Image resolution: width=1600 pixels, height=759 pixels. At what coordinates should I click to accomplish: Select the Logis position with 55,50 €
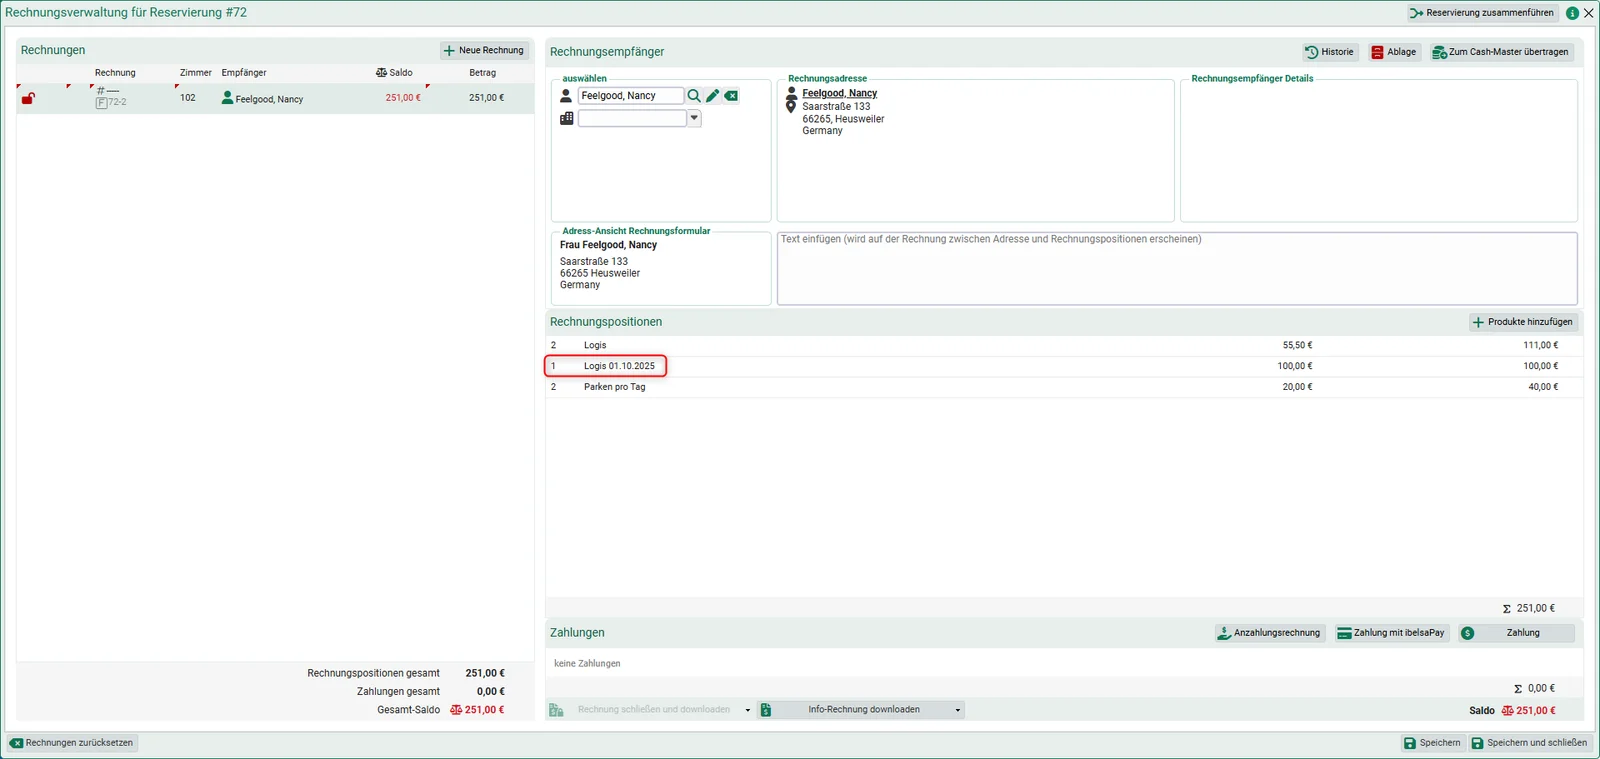(x=1064, y=345)
